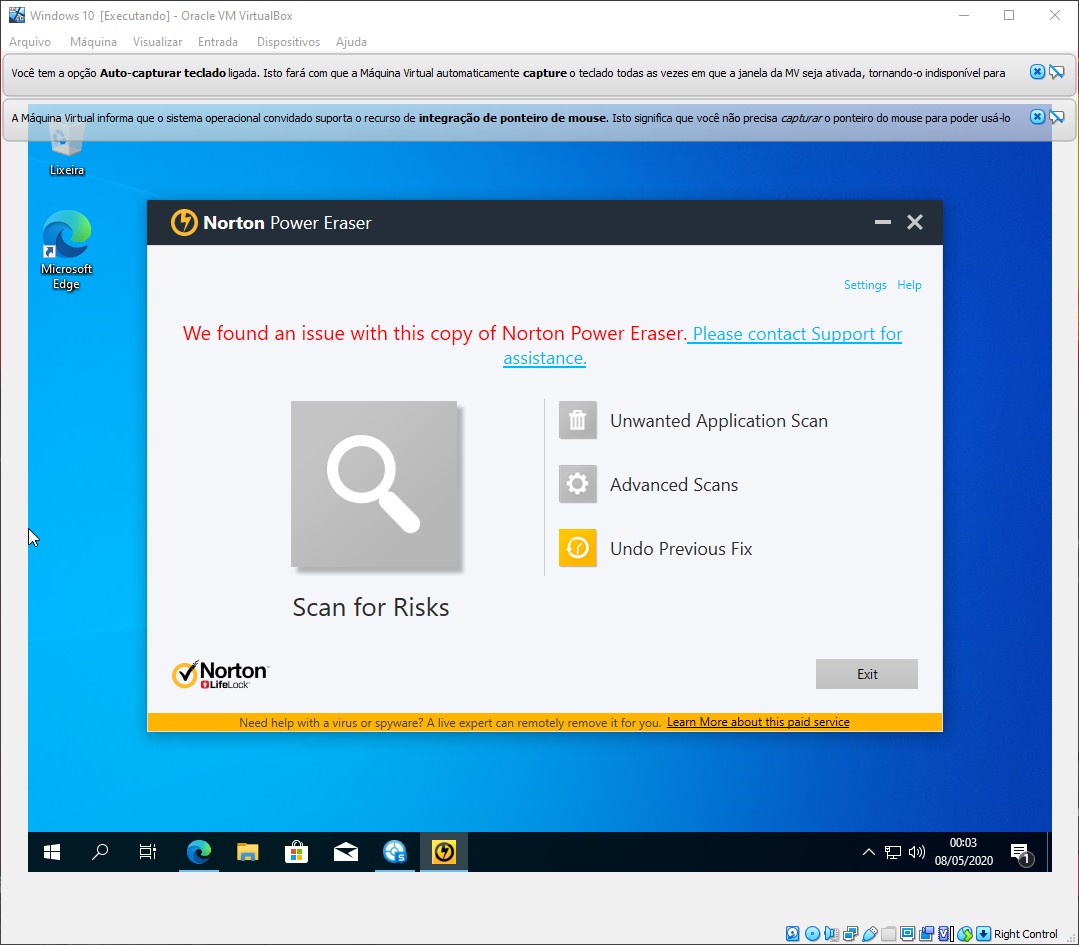Open Learn More about this paid service

coord(758,722)
